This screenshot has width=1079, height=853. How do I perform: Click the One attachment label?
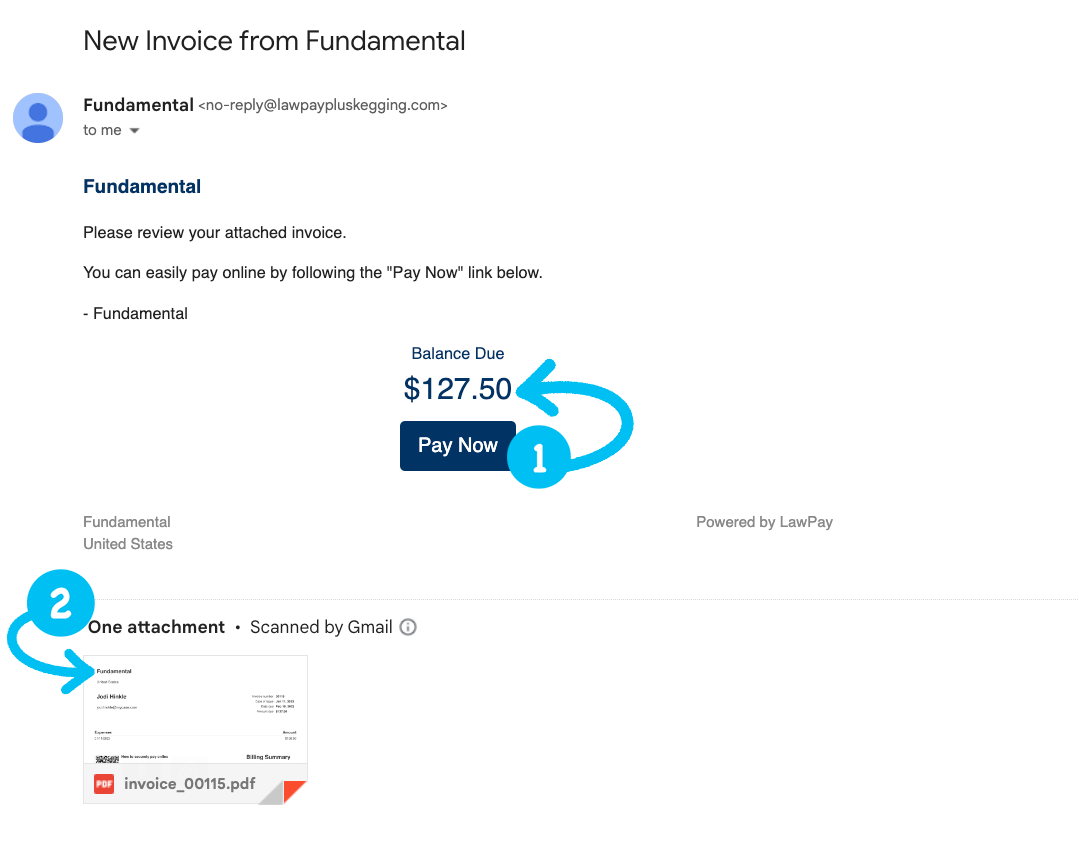(155, 627)
